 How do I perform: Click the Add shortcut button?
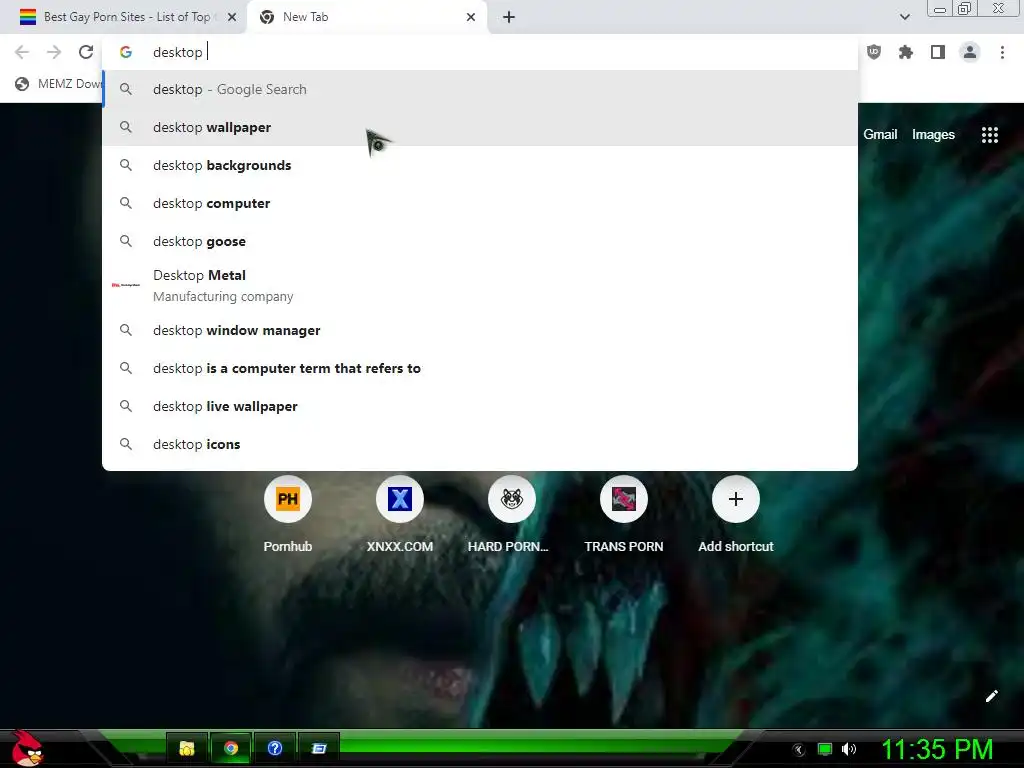736,500
